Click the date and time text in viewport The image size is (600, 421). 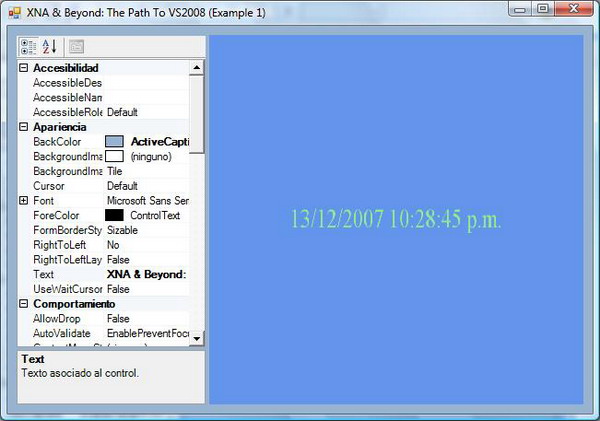pyautogui.click(x=396, y=219)
